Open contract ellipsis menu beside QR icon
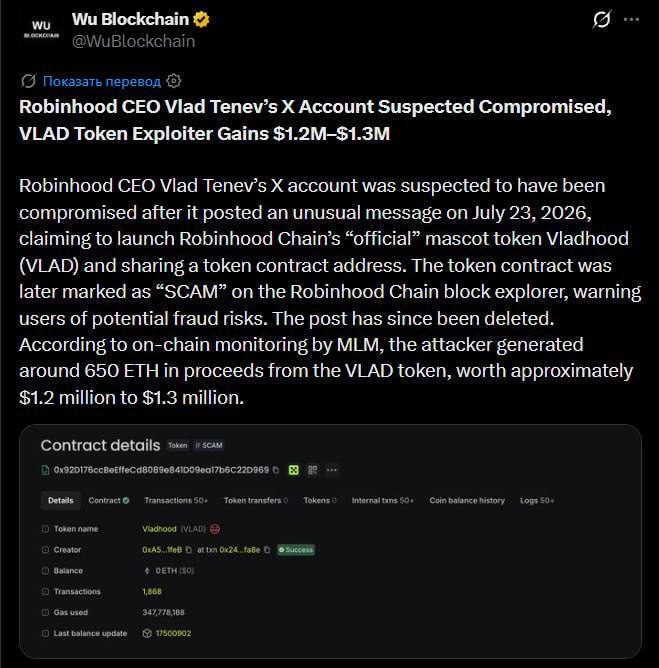This screenshot has width=659, height=668. pos(331,470)
